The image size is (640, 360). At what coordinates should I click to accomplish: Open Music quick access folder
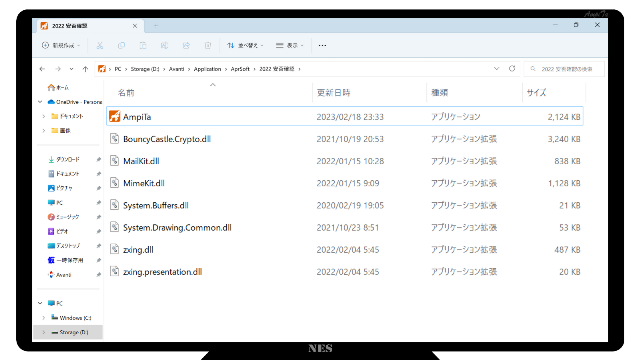(63, 217)
